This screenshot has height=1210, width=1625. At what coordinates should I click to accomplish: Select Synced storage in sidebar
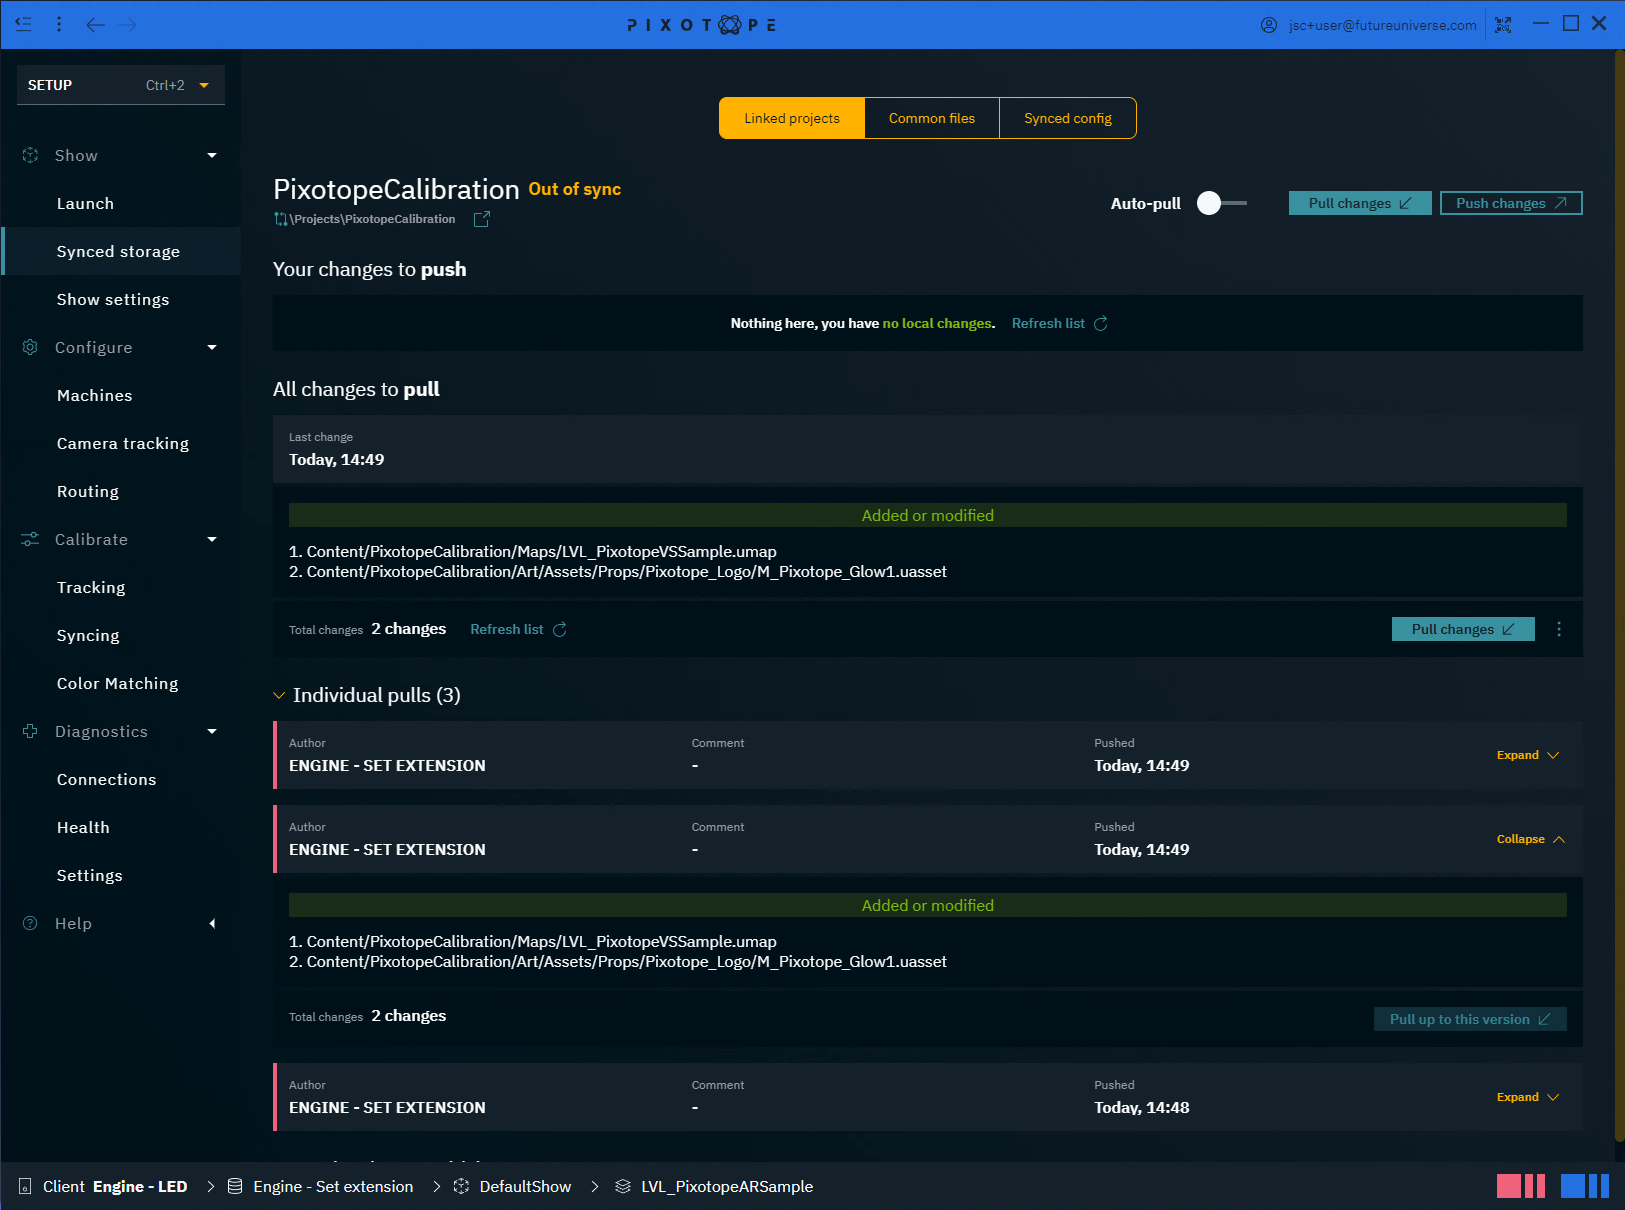click(x=121, y=251)
